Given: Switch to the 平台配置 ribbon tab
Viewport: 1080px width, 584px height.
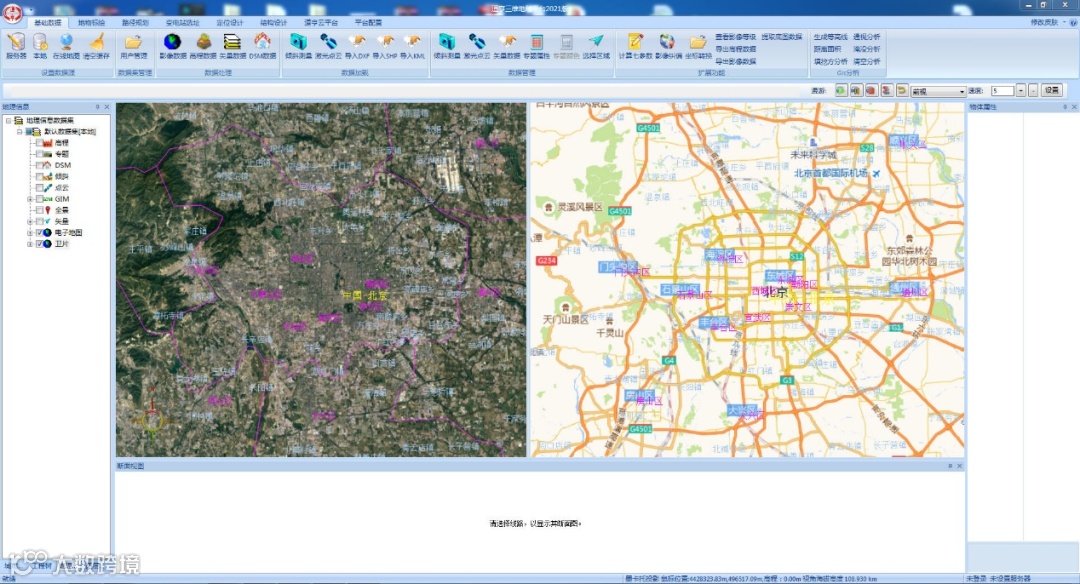Looking at the screenshot, I should 368,23.
